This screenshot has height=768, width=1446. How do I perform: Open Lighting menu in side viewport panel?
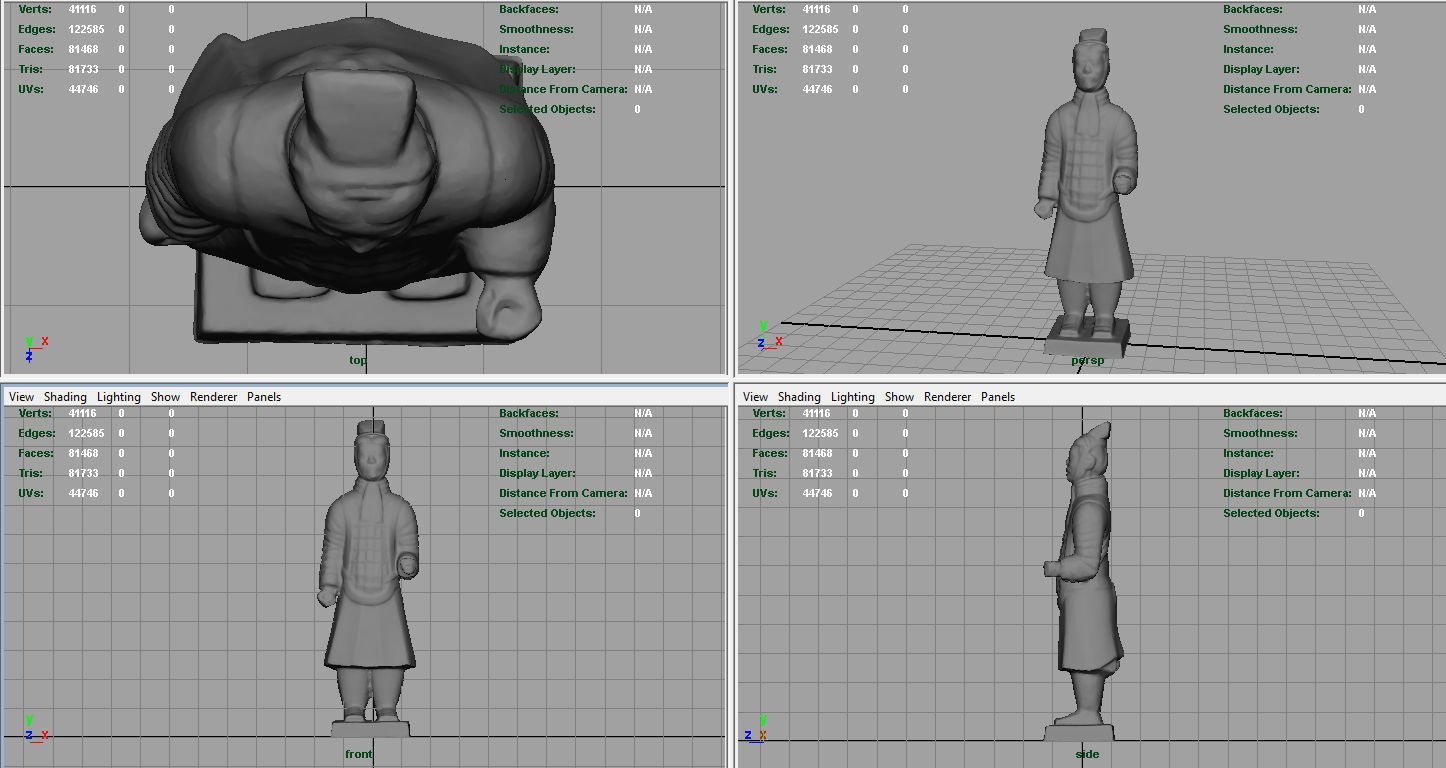(x=853, y=397)
